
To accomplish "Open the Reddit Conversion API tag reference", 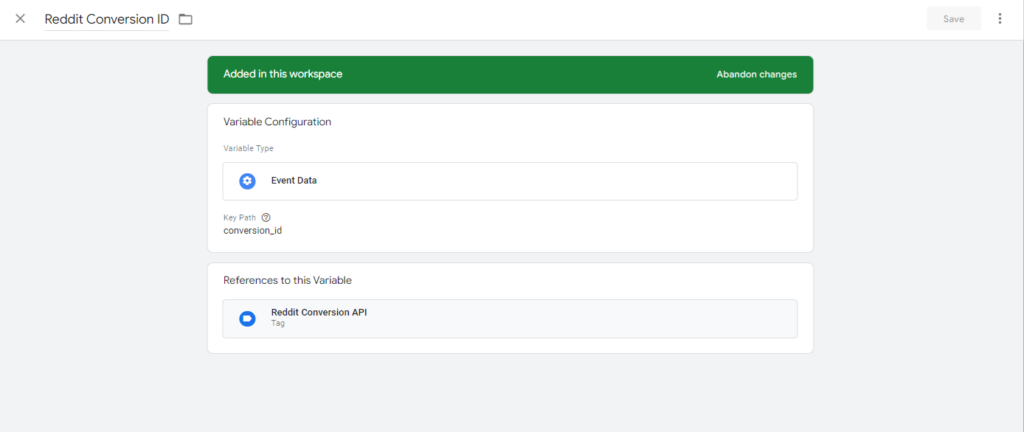I will coord(510,318).
